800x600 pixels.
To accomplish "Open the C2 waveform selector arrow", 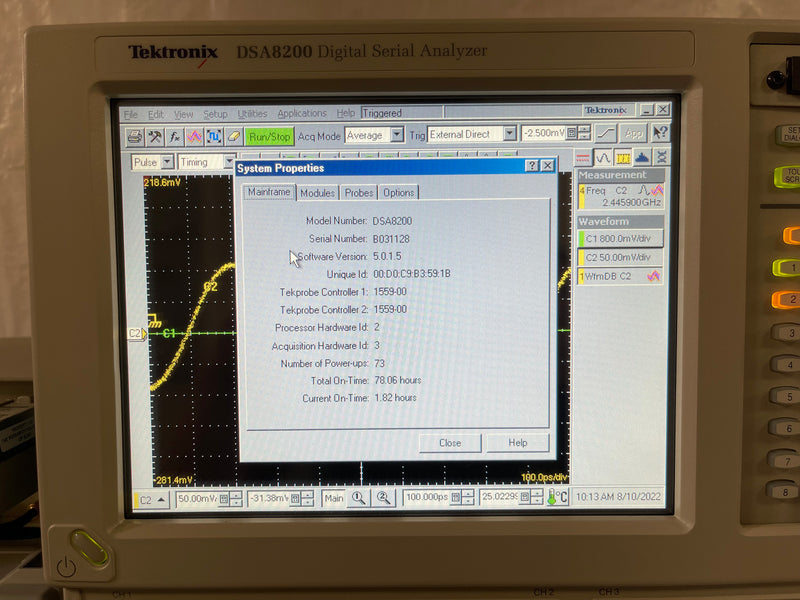I will 161,500.
